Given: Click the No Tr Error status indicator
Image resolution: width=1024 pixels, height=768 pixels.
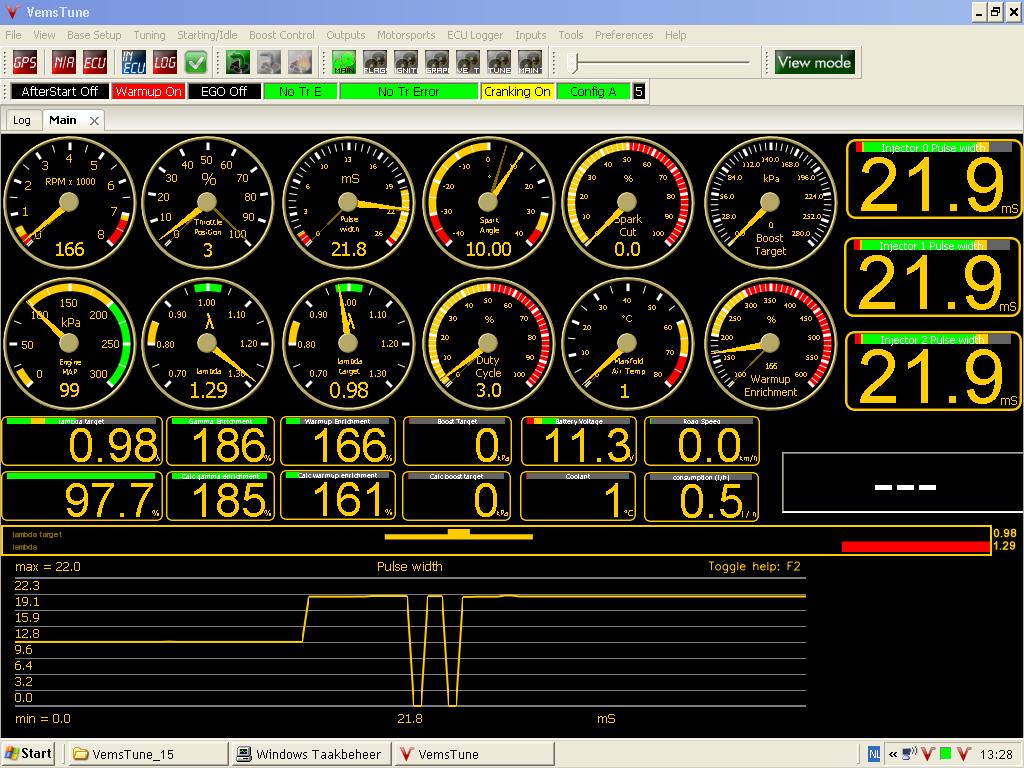Looking at the screenshot, I should click(x=409, y=91).
